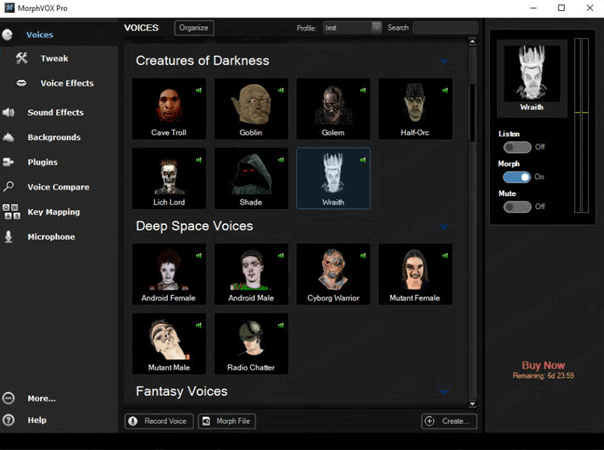Preview Cave Troll with its green speaker icon

point(198,91)
